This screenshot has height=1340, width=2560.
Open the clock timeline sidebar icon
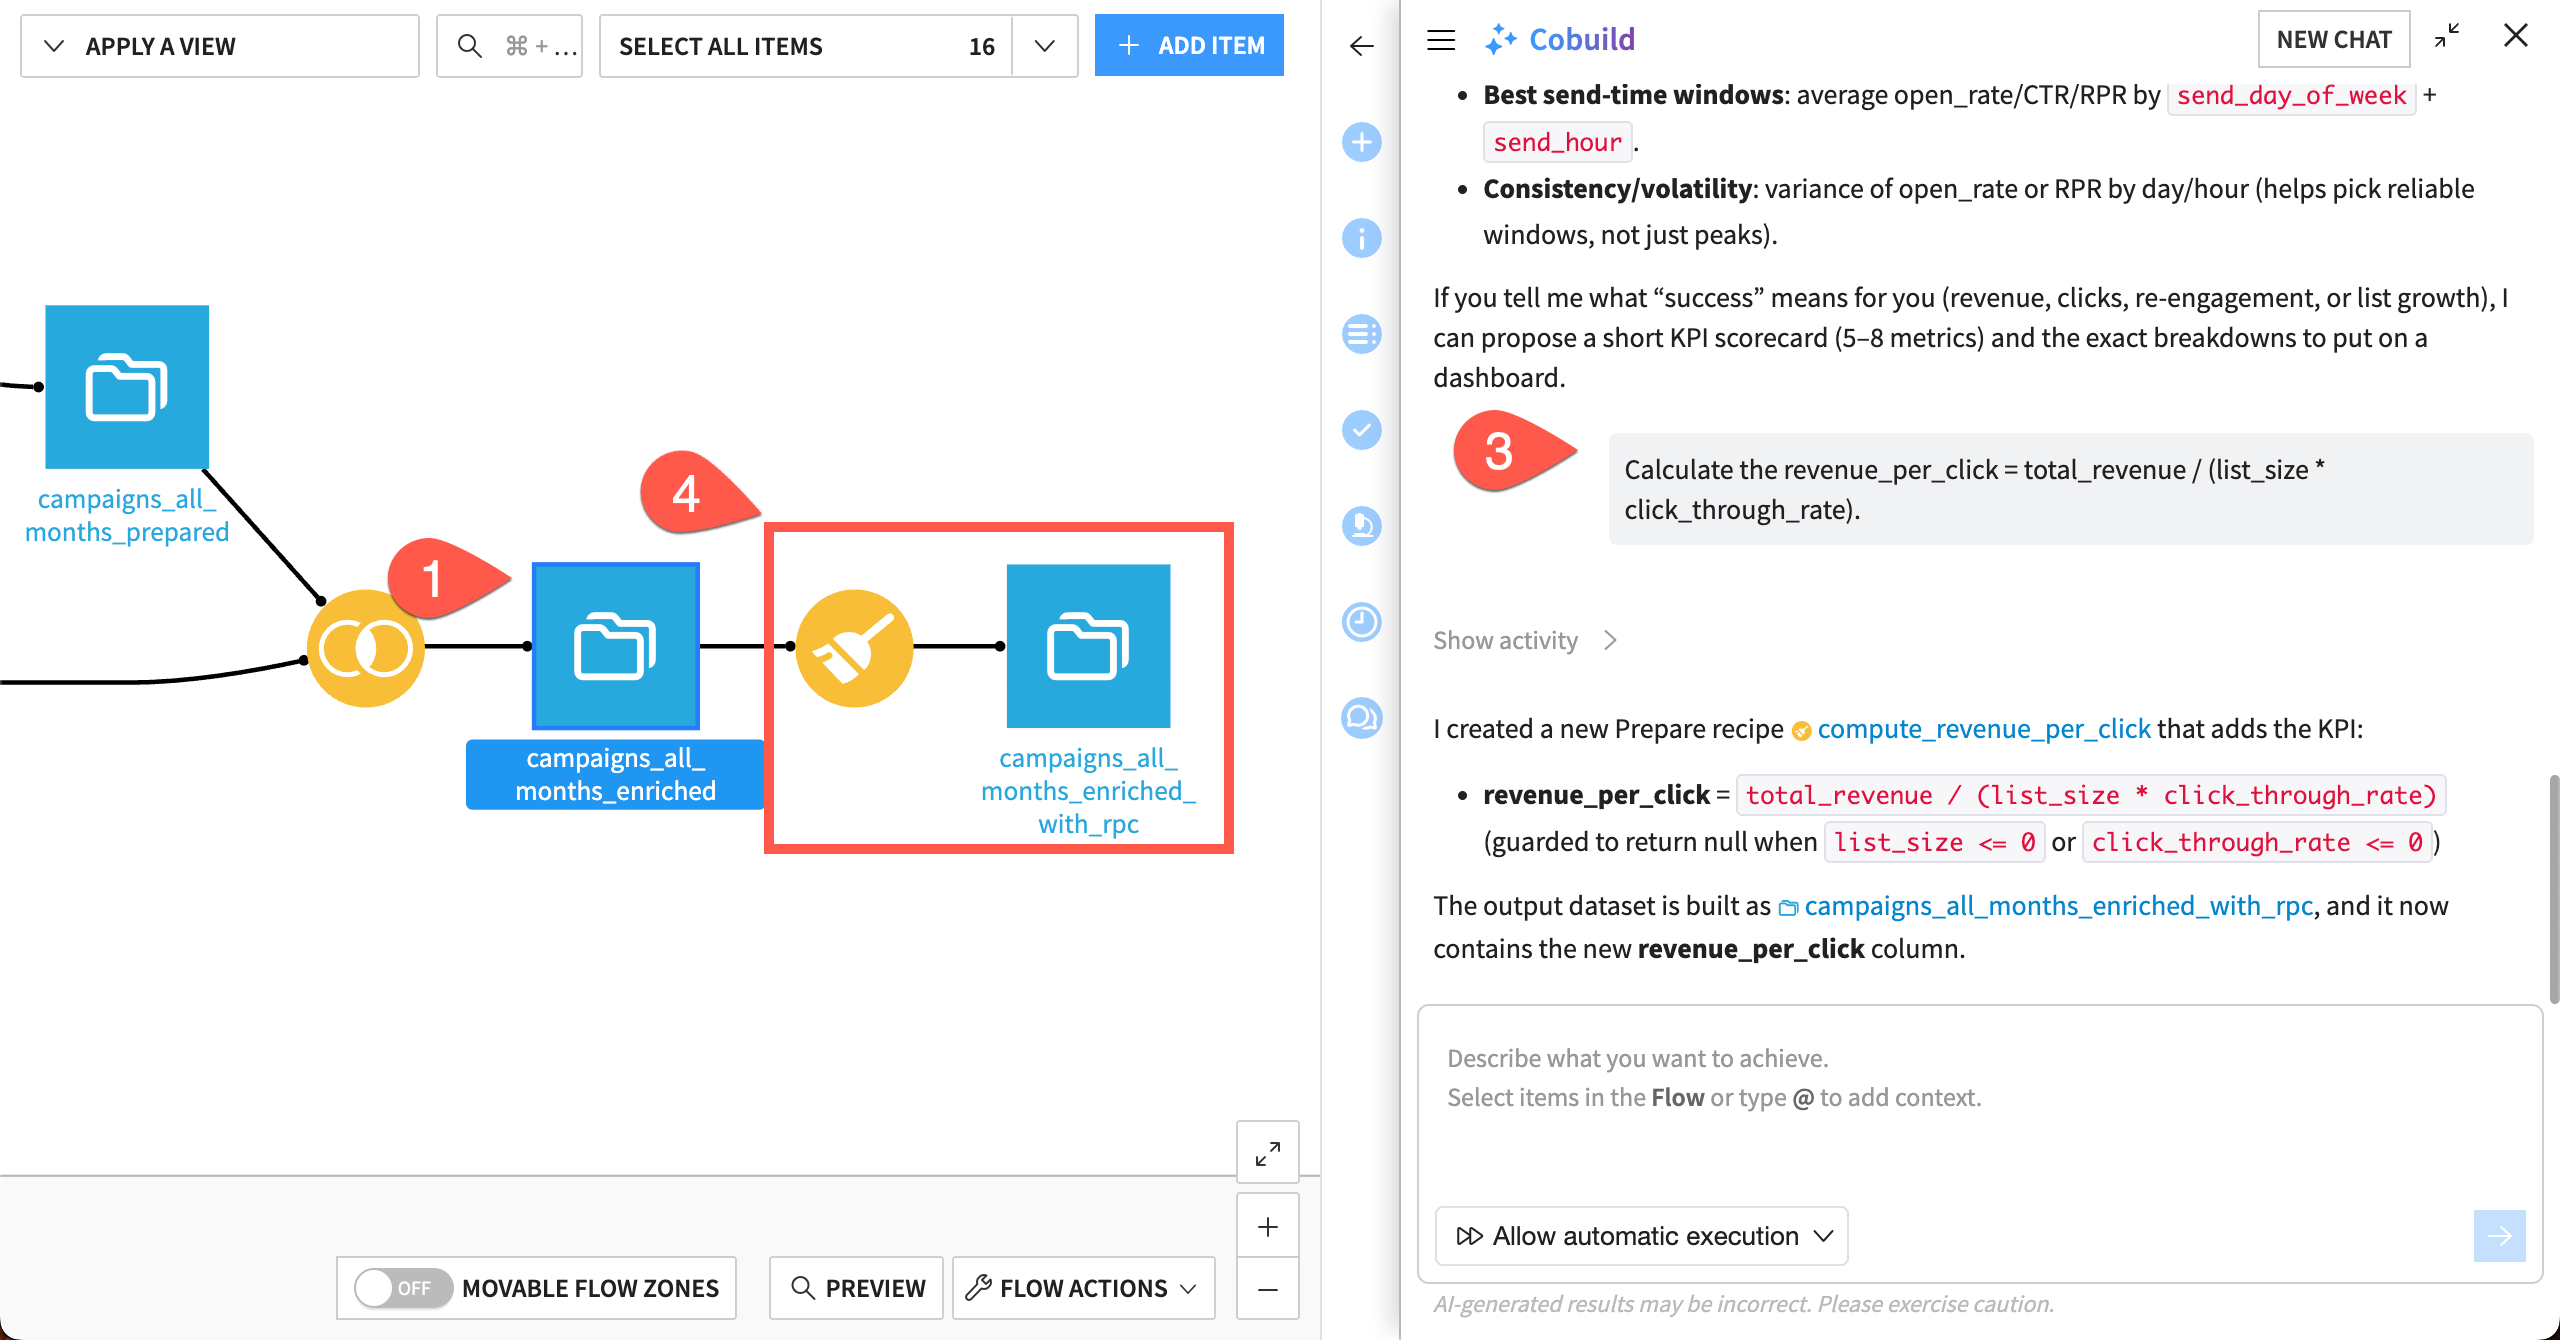[1361, 622]
